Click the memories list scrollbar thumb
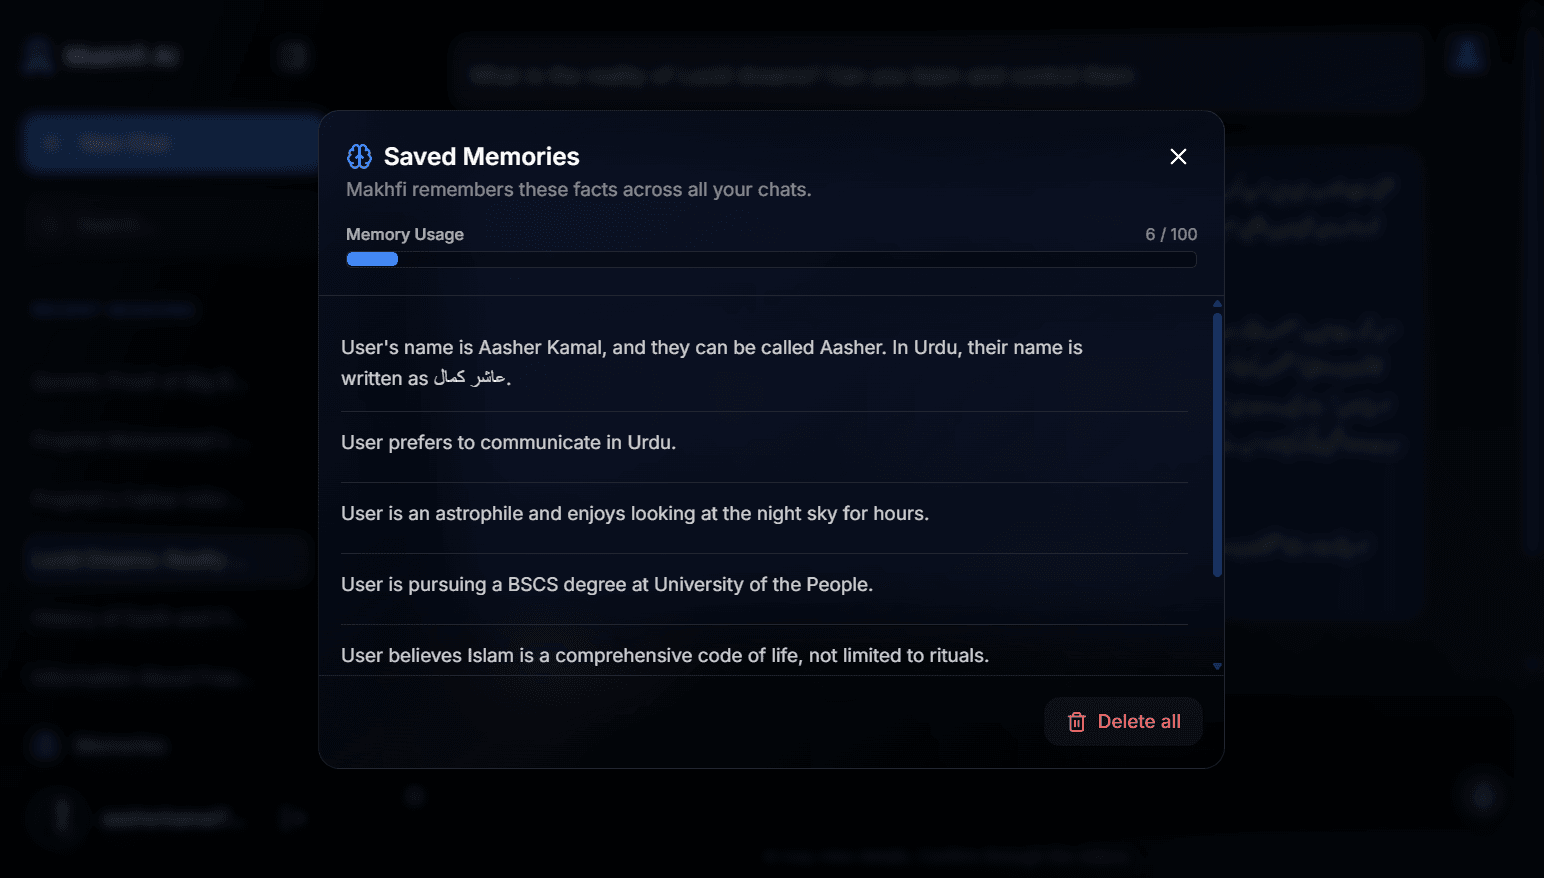The width and height of the screenshot is (1544, 878). (1217, 445)
